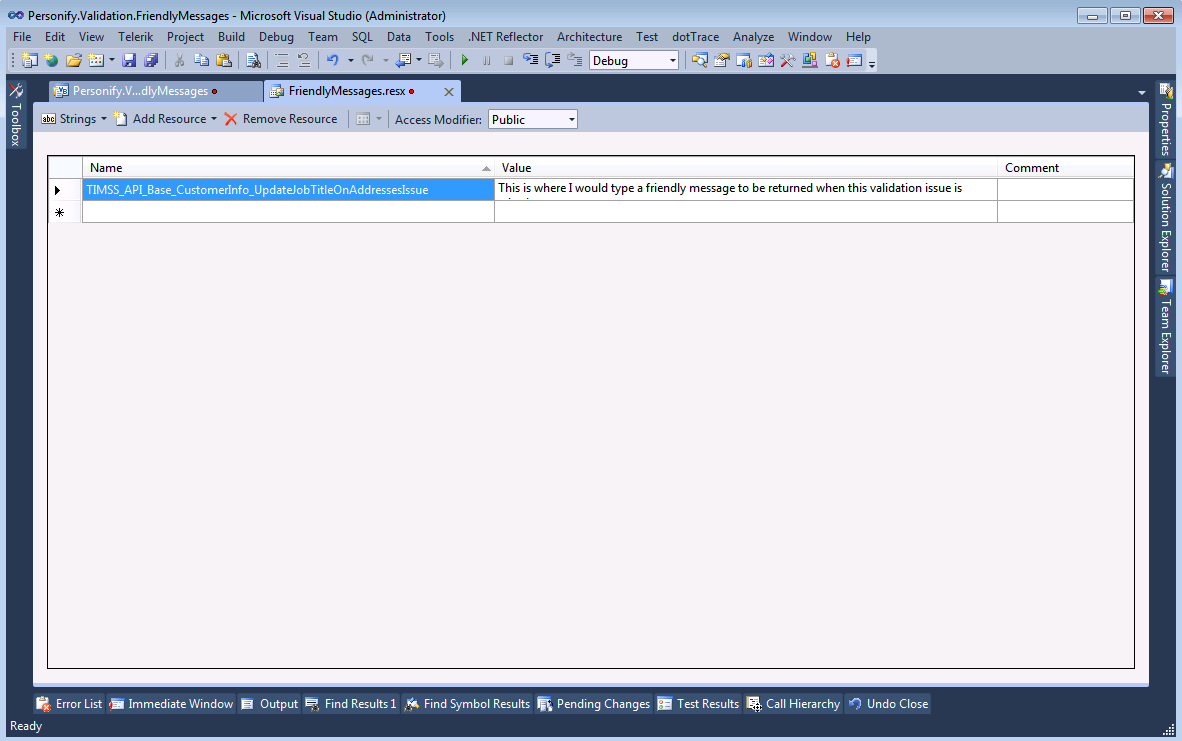
Task: Open the .NET Reflector menu
Action: point(505,36)
